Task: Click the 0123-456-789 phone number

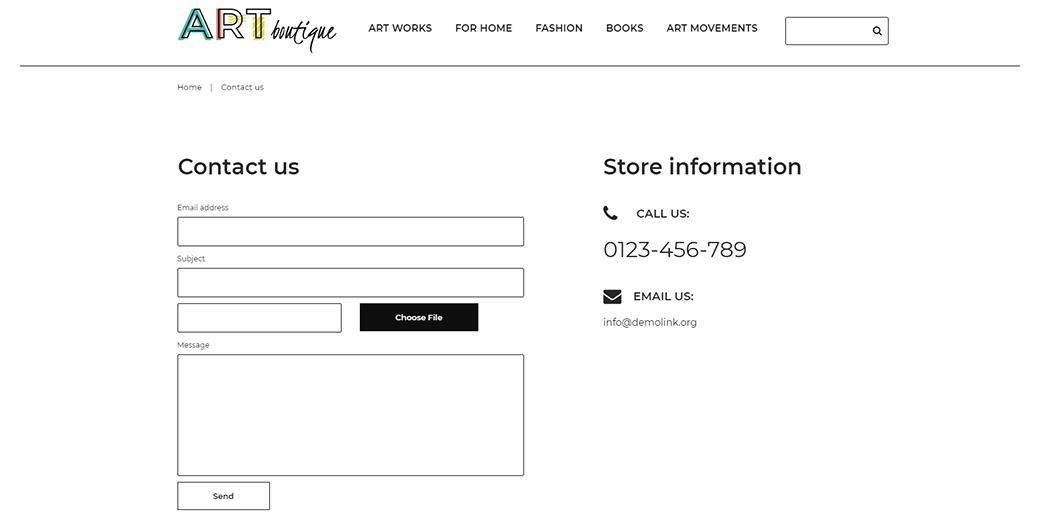Action: [675, 250]
